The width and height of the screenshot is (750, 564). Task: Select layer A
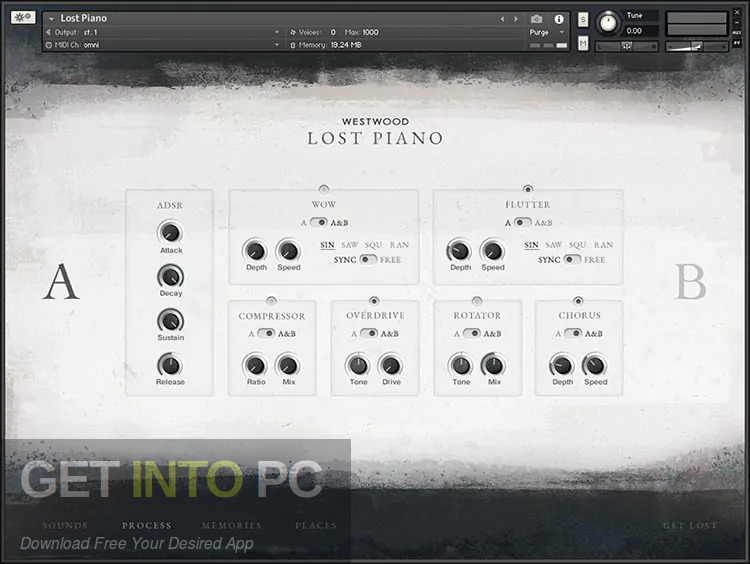pos(61,282)
